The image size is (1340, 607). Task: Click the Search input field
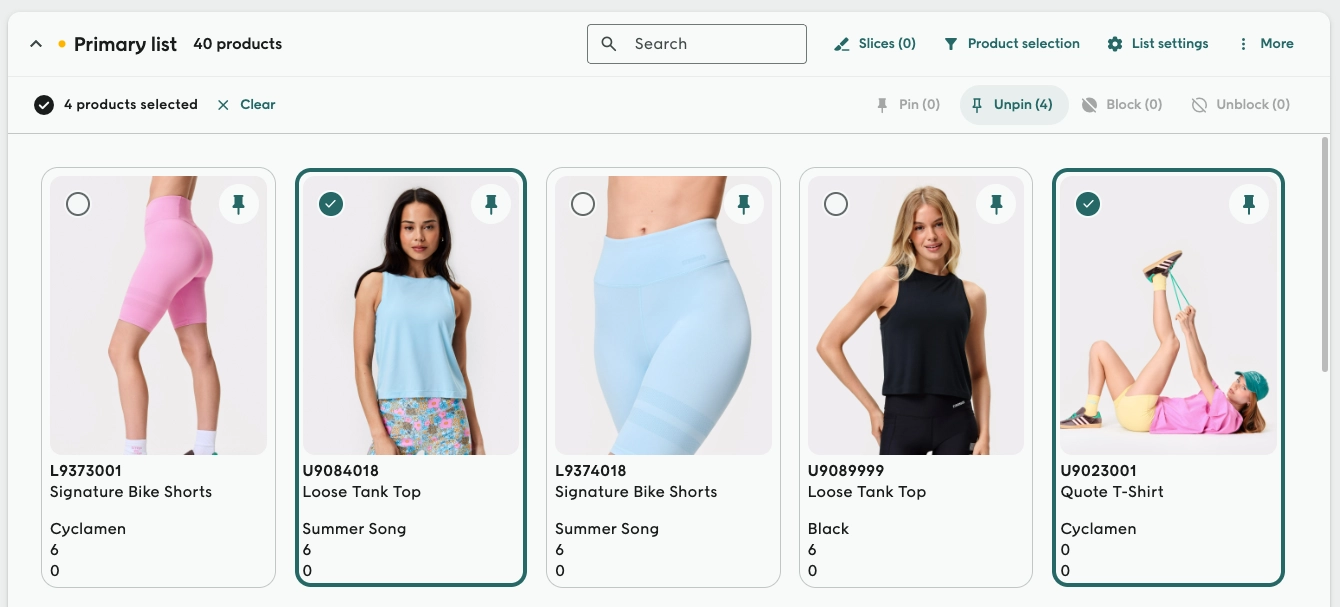coord(697,44)
